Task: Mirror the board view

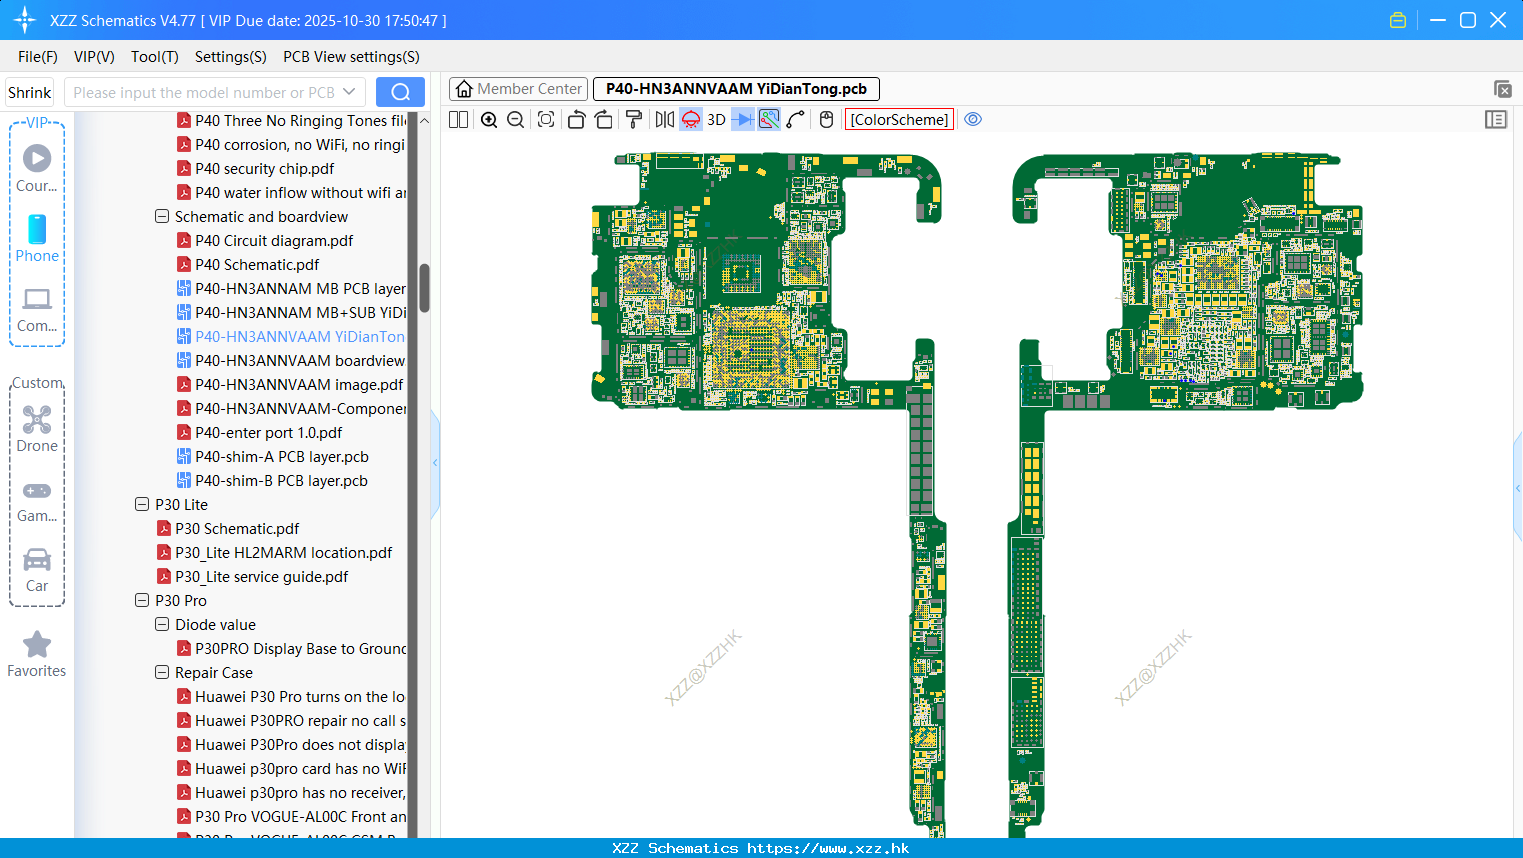Action: click(664, 119)
